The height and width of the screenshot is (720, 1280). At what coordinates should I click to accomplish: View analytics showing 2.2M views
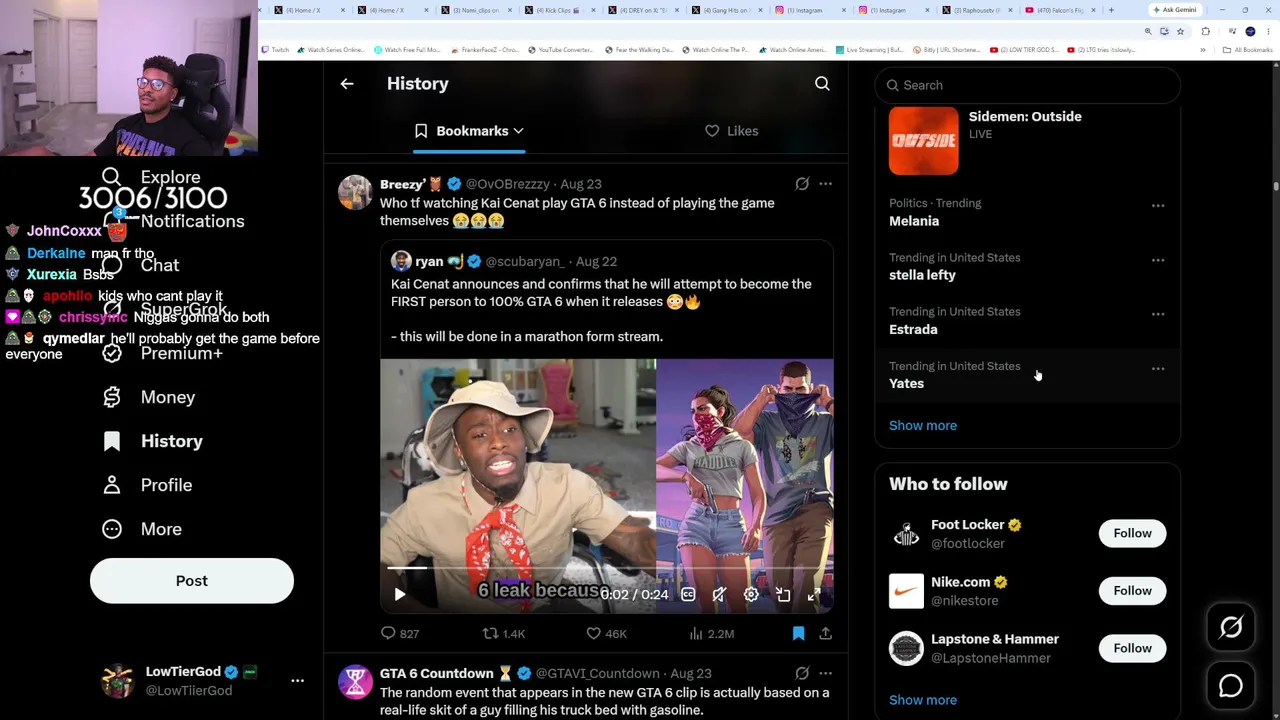click(712, 633)
